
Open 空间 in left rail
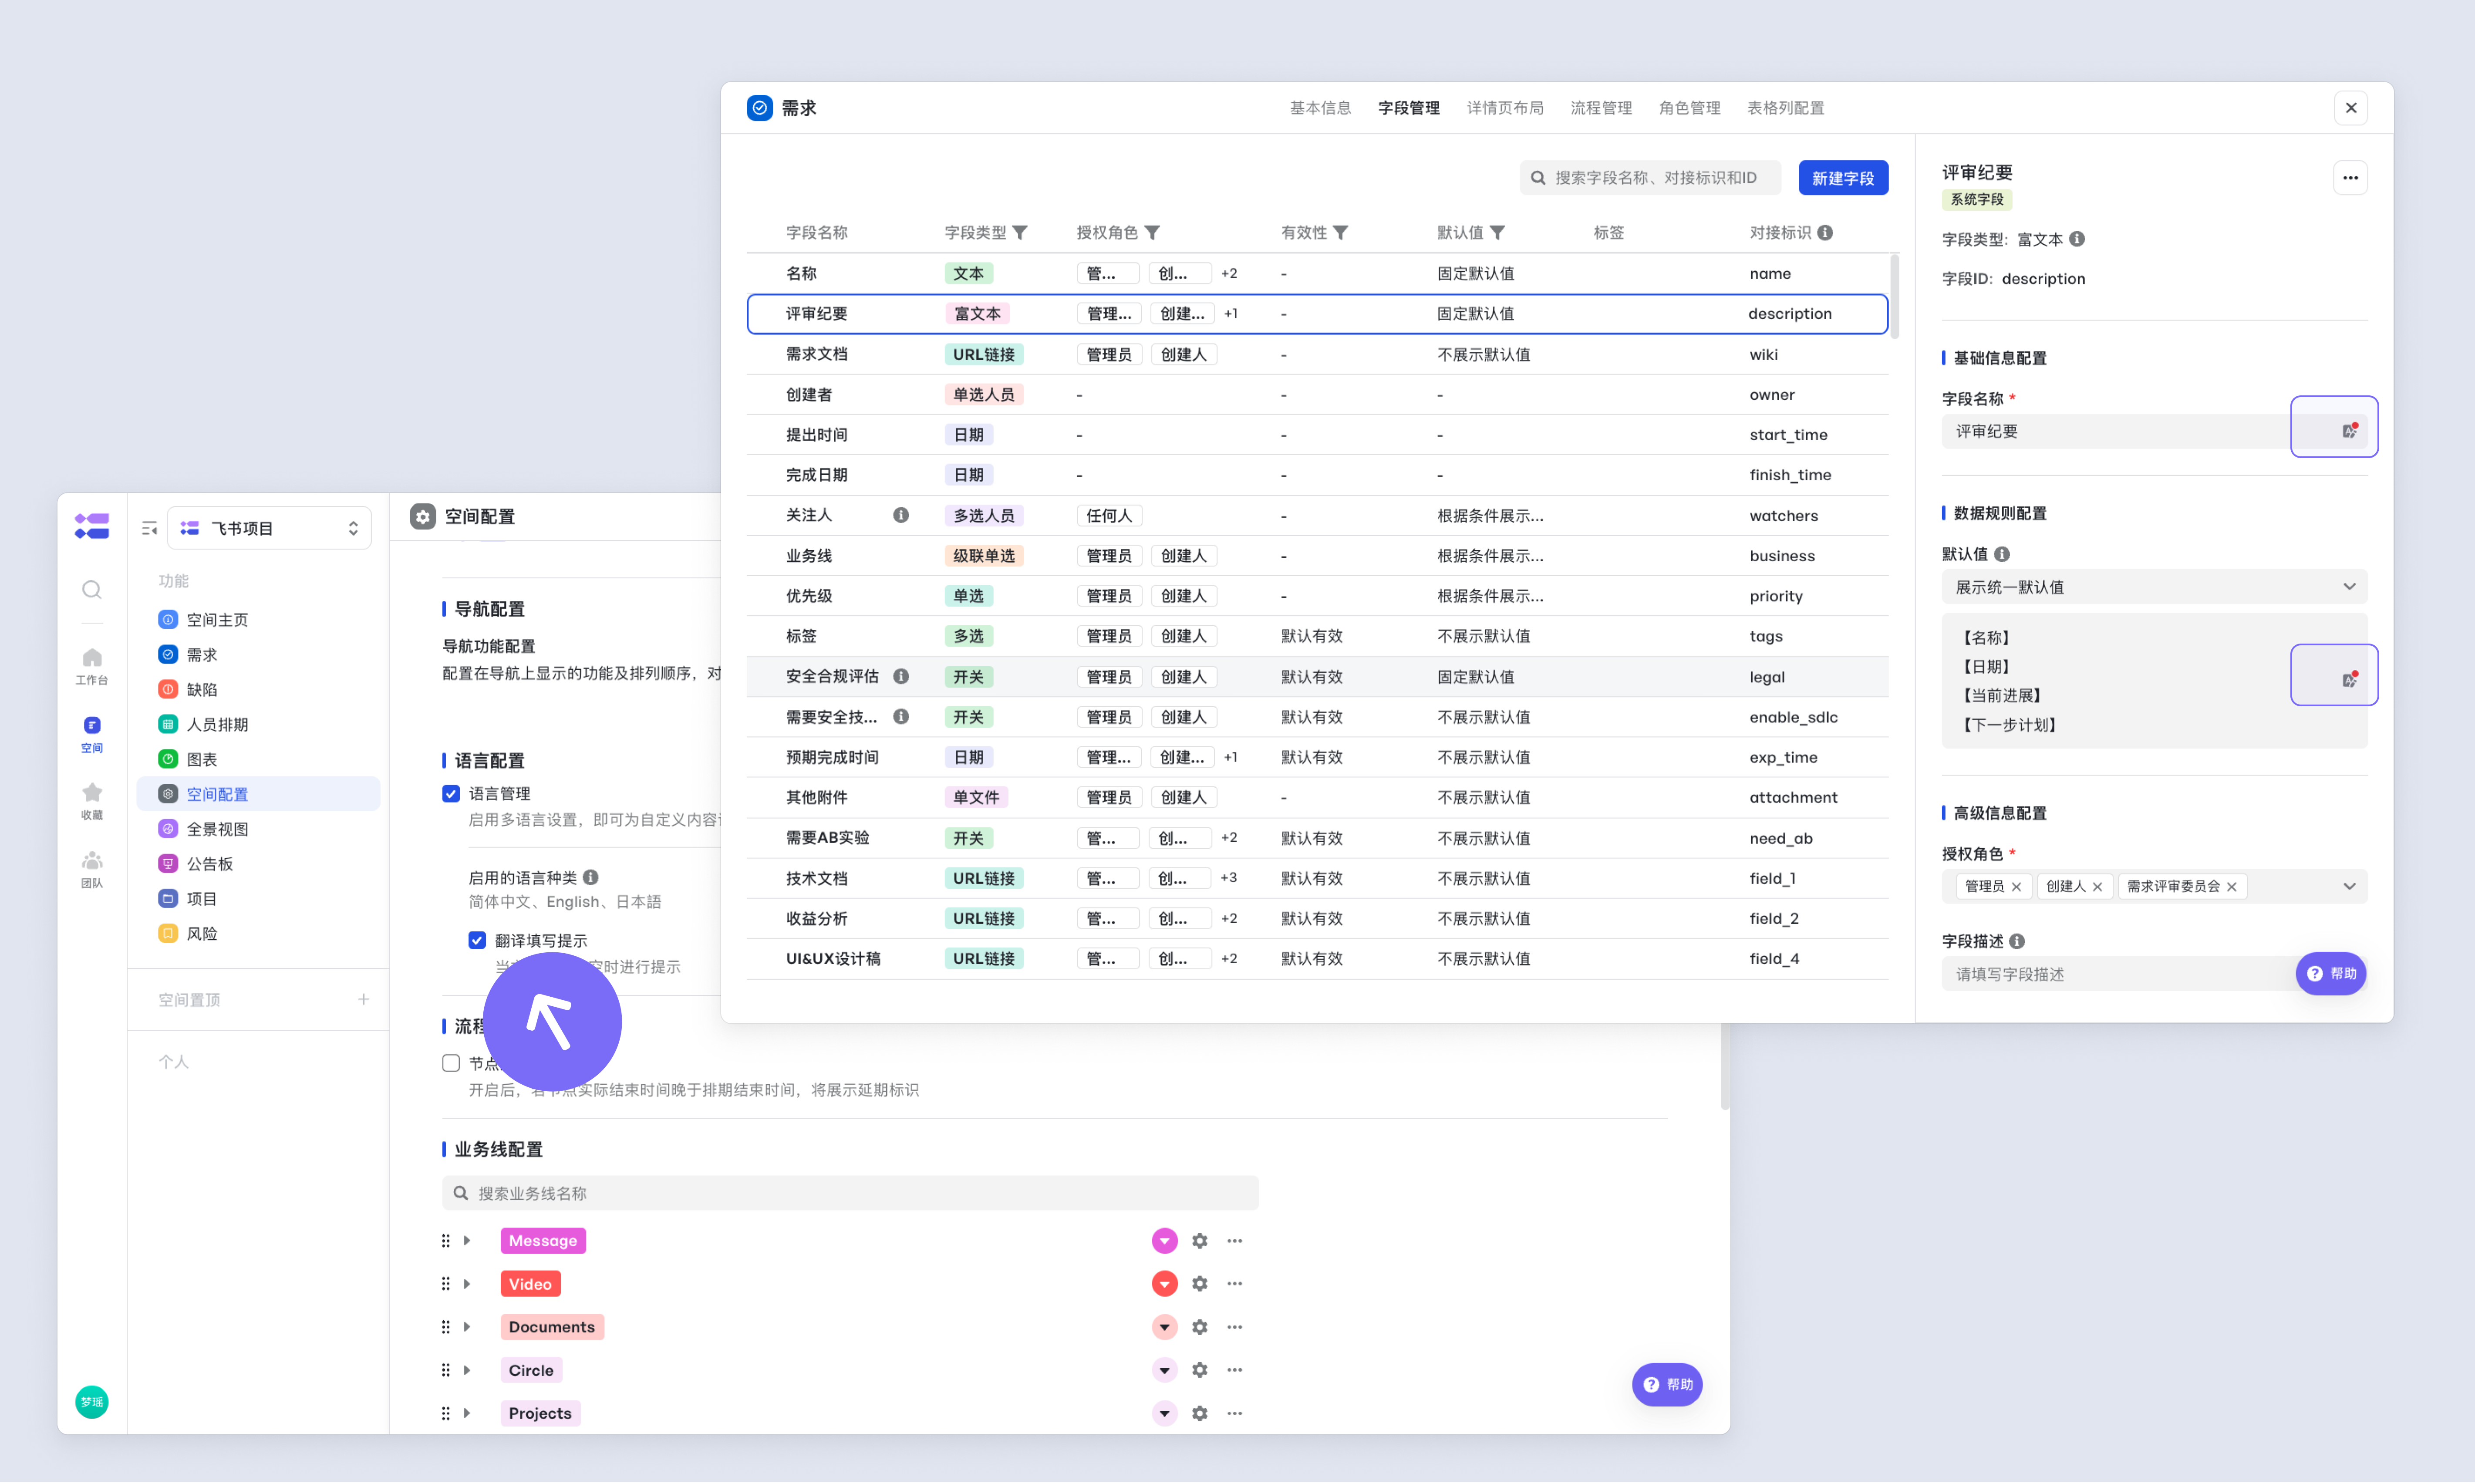pyautogui.click(x=92, y=734)
